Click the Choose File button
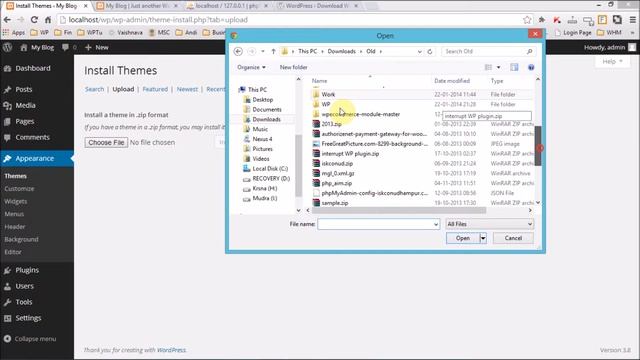640x360 pixels. [x=106, y=142]
